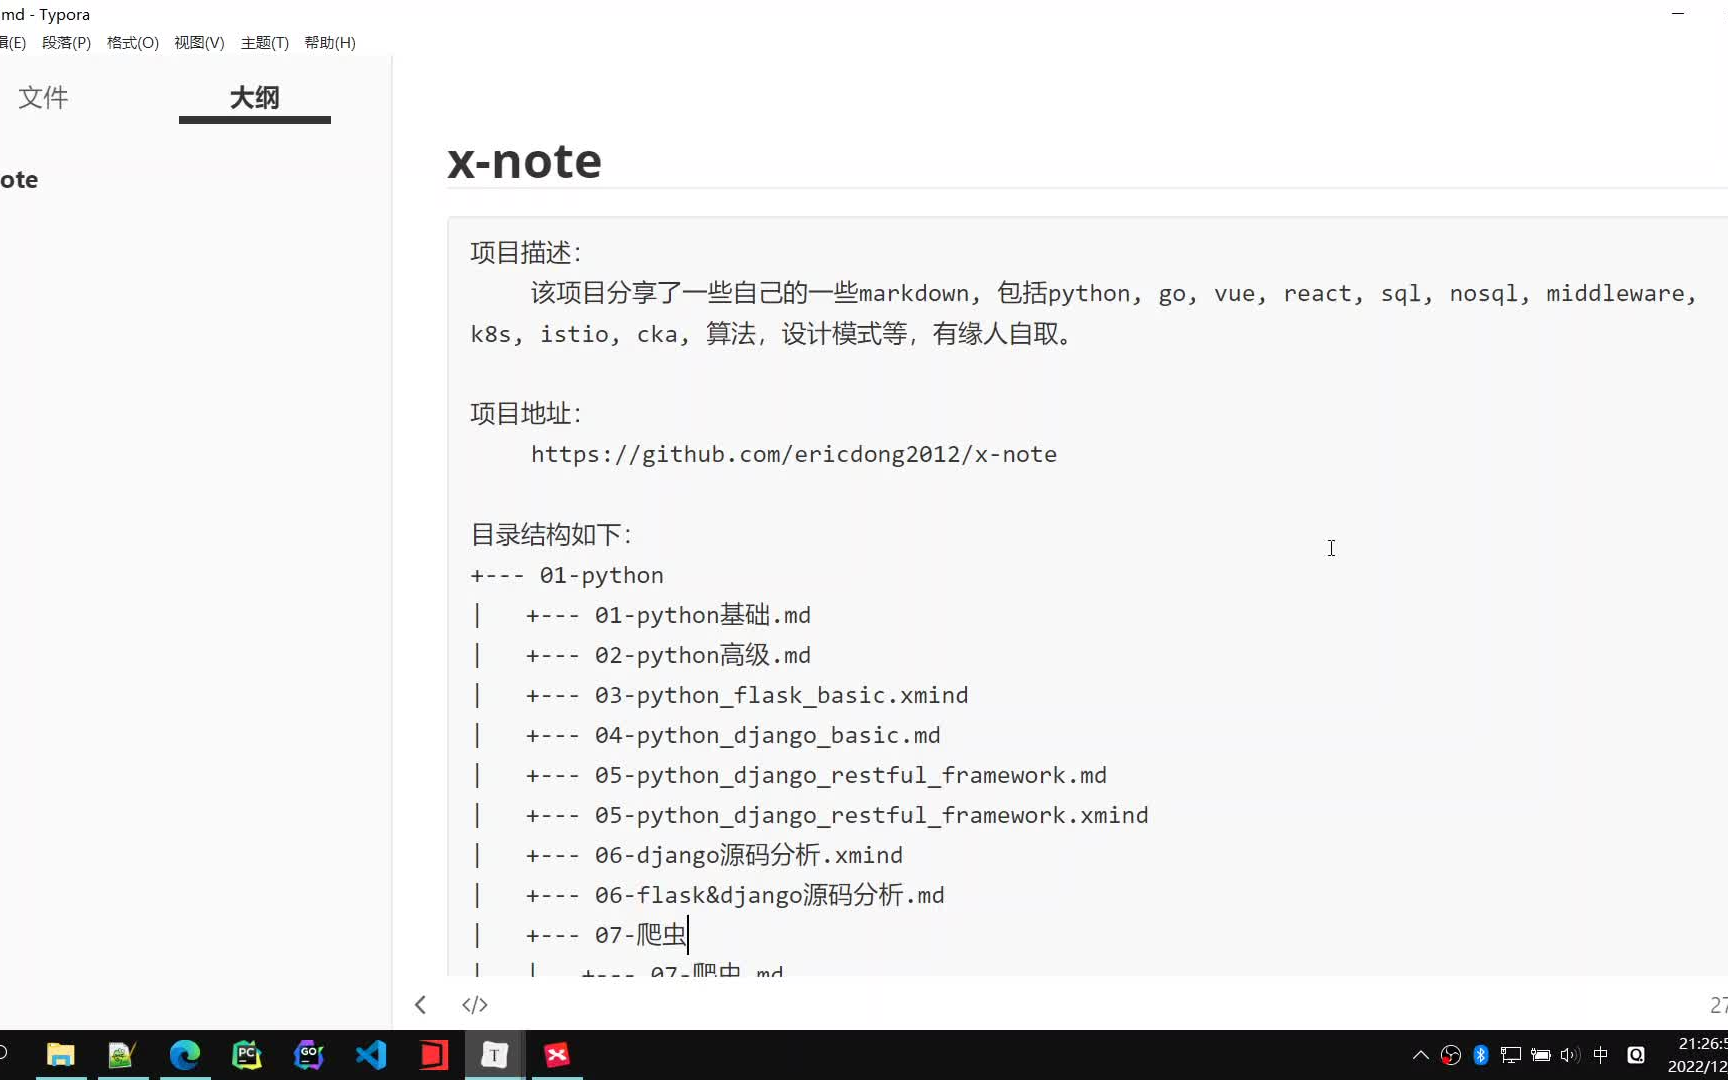The image size is (1728, 1080).
Task: Toggle source code mode icon
Action: coord(475,1005)
